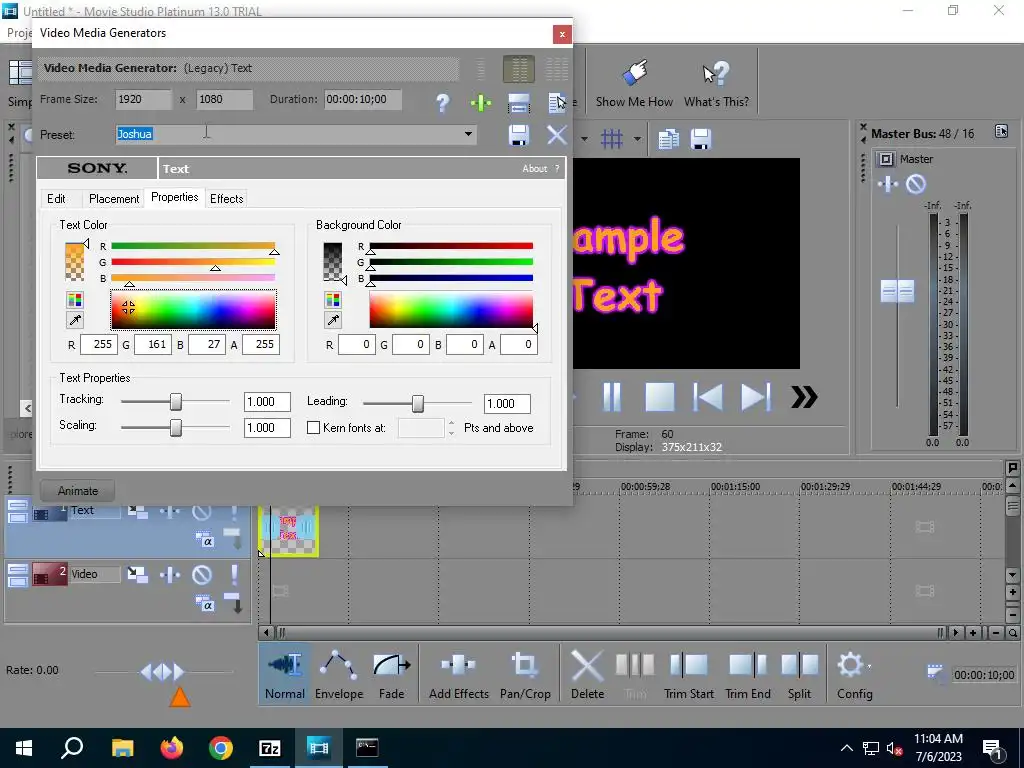This screenshot has width=1024, height=768.
Task: Expand more playback controls chevron
Action: pyautogui.click(x=804, y=396)
